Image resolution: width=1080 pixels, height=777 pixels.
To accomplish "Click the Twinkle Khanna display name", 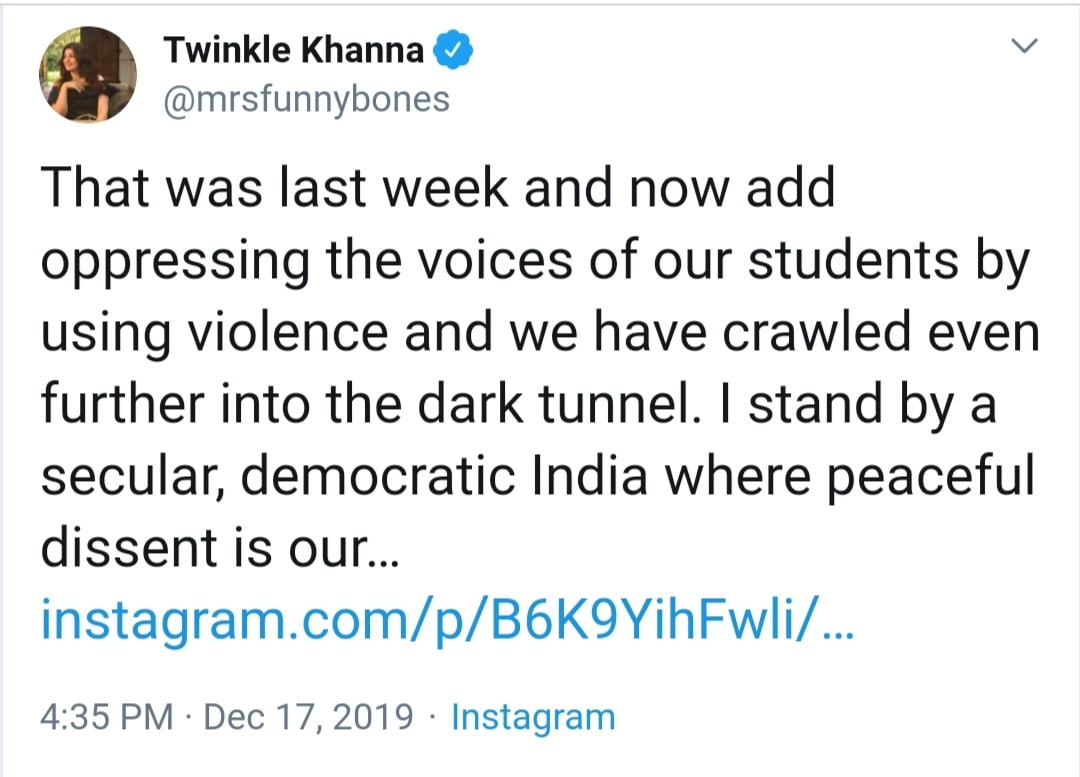I will (292, 50).
